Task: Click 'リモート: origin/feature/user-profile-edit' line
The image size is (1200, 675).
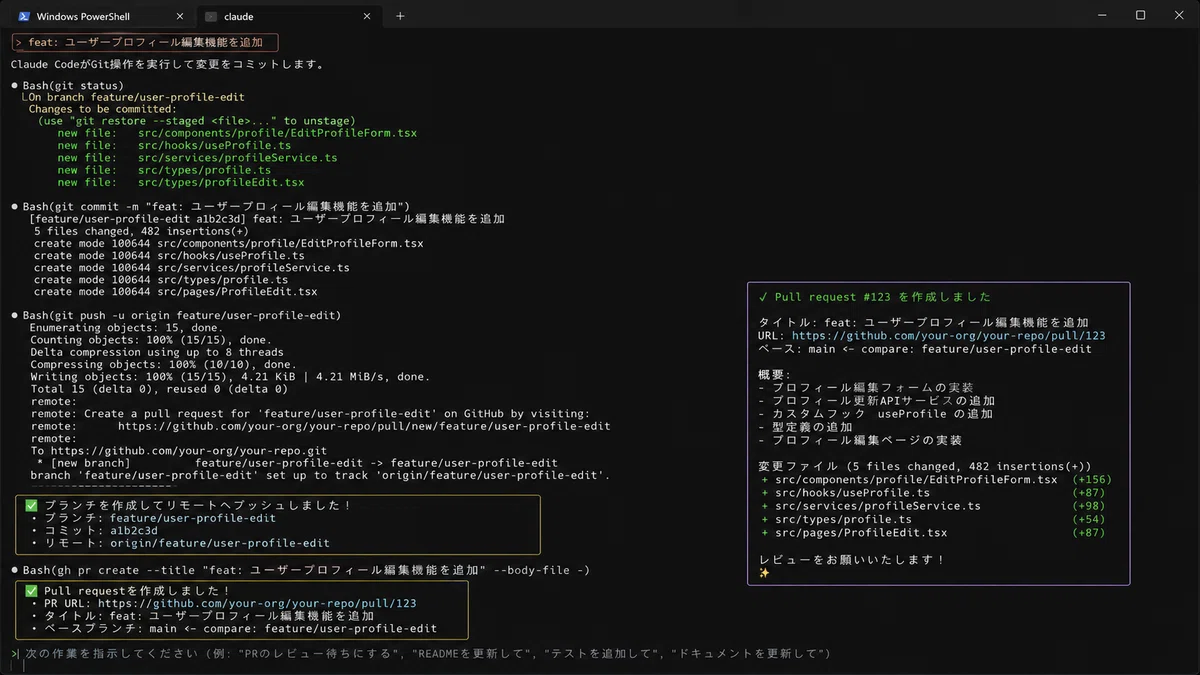Action: 180,543
